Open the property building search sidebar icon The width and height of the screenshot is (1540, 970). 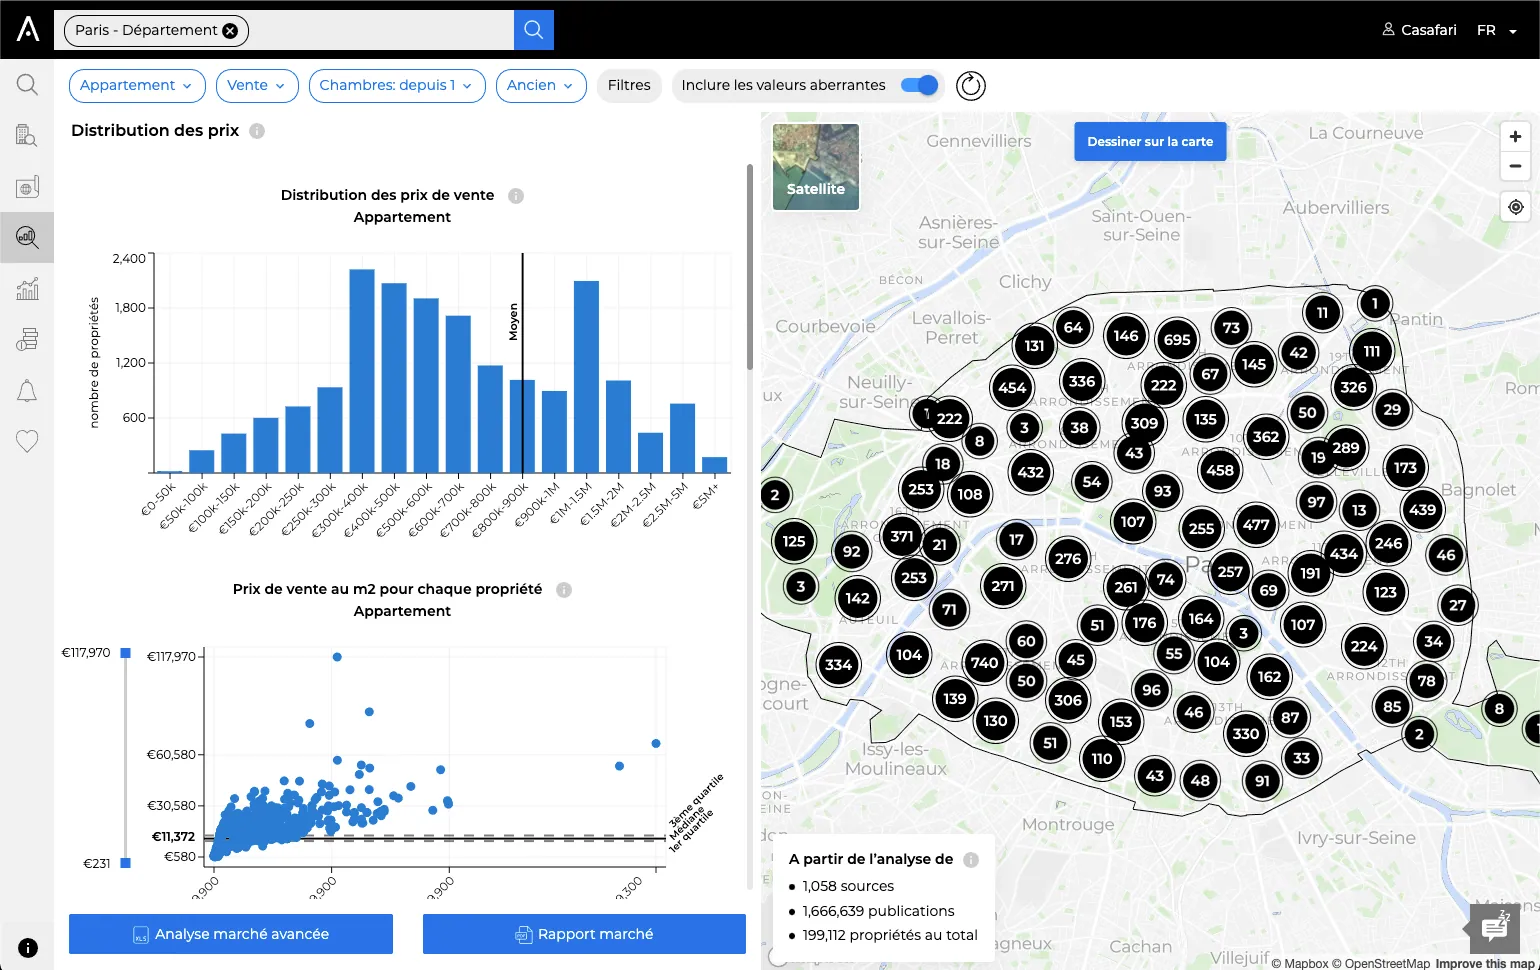pos(27,136)
